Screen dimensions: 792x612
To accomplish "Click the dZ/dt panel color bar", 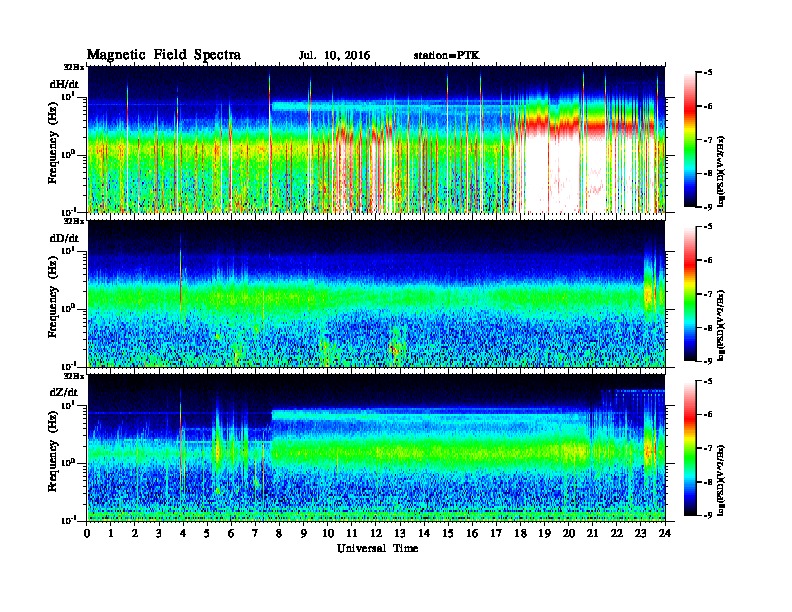I will (690, 448).
